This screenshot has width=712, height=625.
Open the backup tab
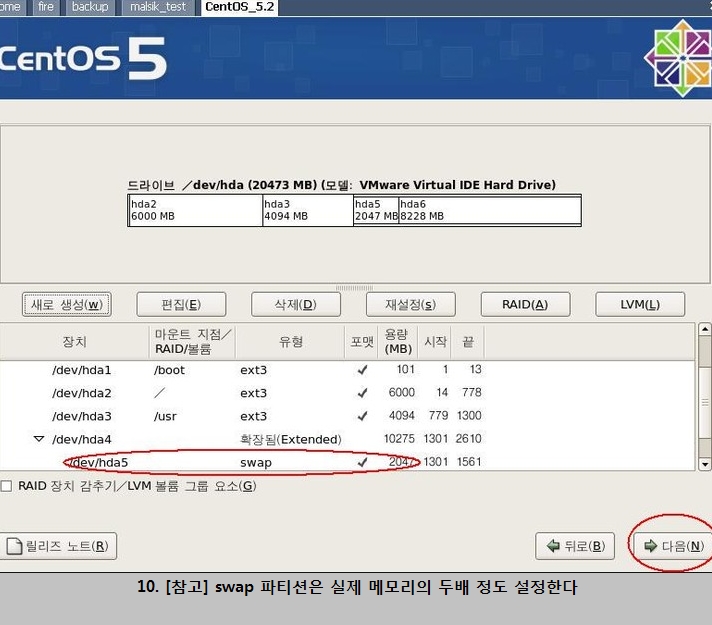(x=90, y=7)
